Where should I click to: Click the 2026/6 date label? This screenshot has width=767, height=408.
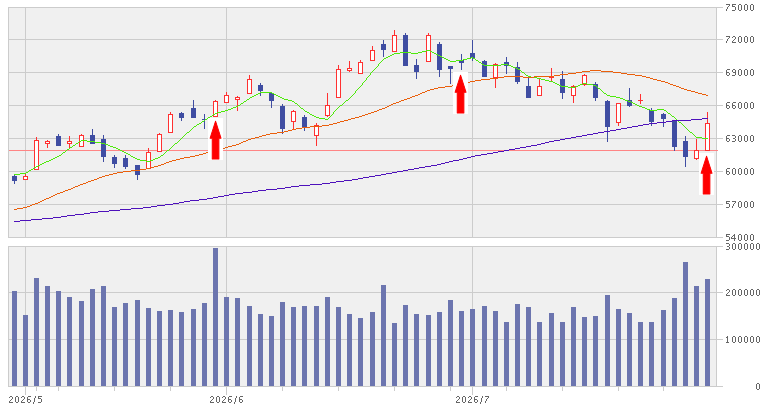pyautogui.click(x=226, y=400)
